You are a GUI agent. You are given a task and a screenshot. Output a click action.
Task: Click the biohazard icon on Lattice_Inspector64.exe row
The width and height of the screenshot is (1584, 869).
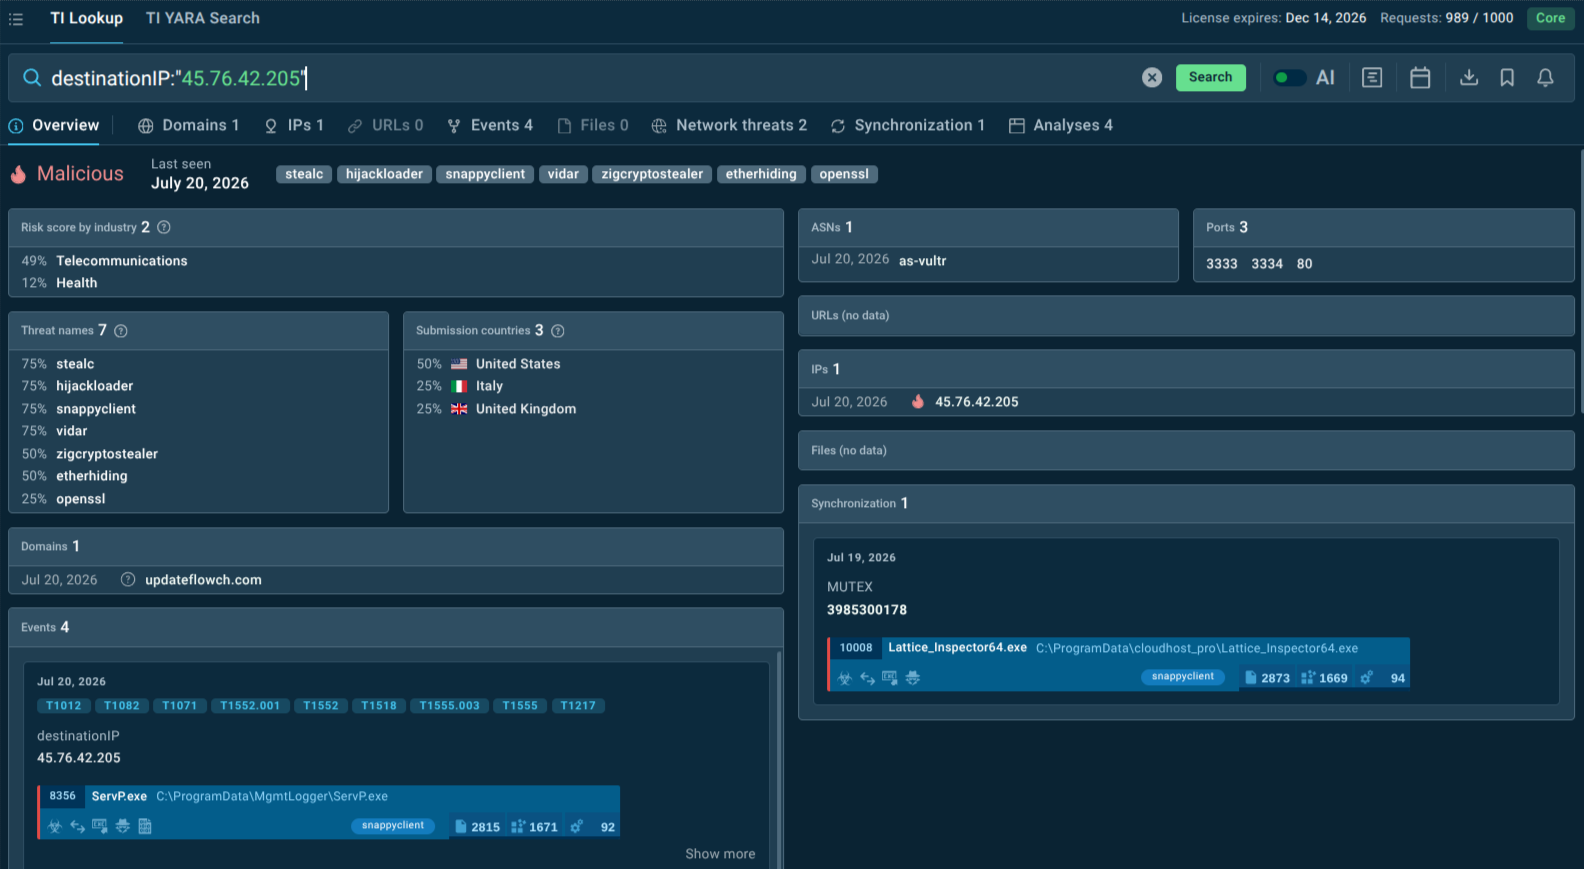[x=845, y=678]
